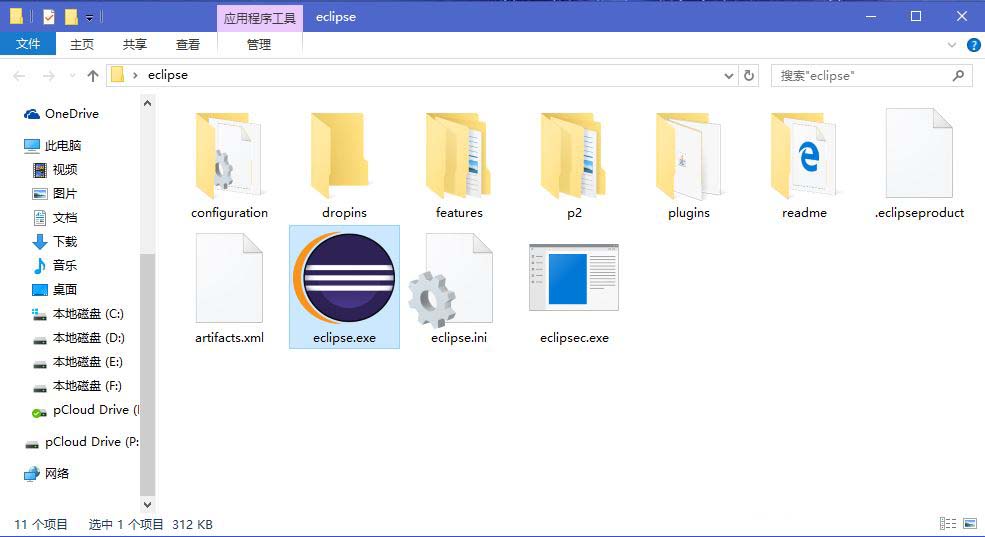Open the features folder
This screenshot has height=537, width=985.
click(459, 165)
